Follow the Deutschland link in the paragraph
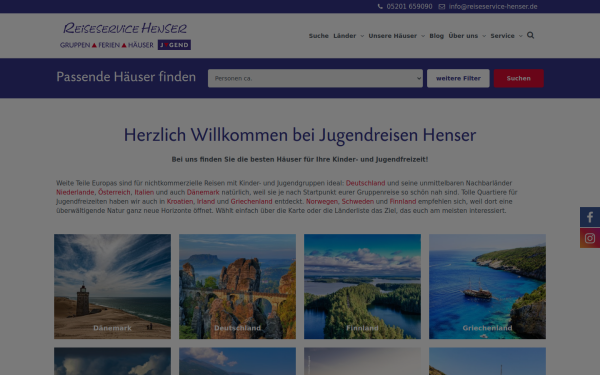Screen dimensions: 600x375 365,183
